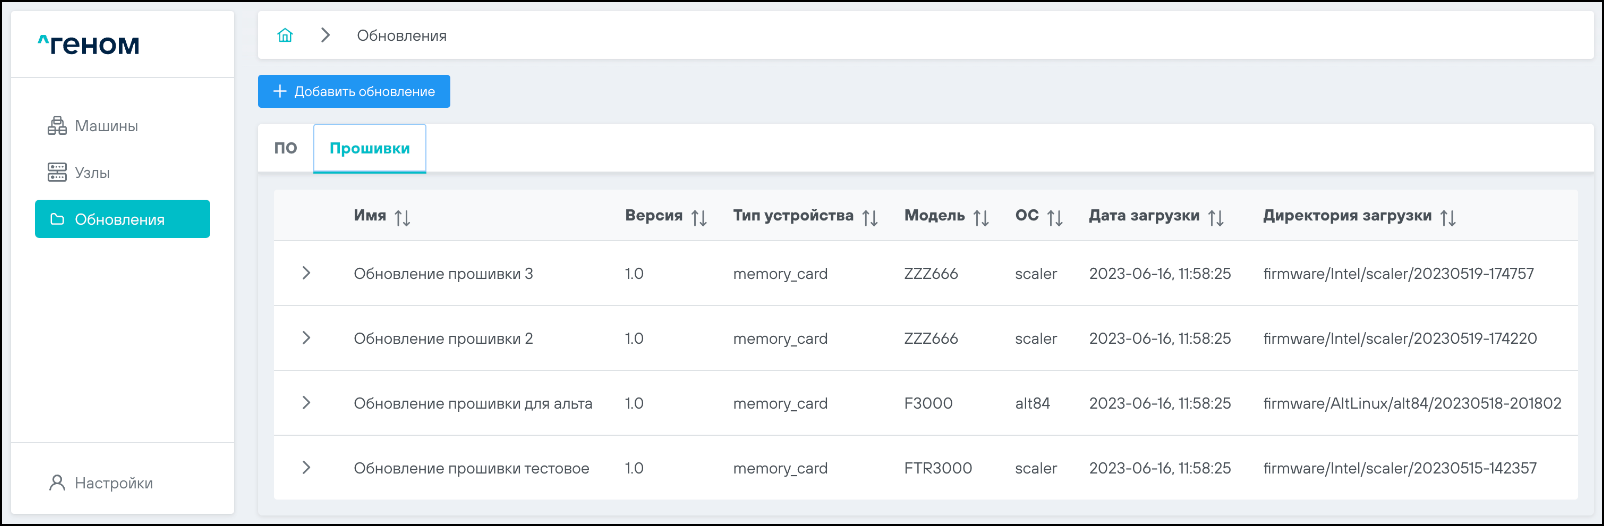Expand the row Обновление прошивки для альта

[306, 403]
